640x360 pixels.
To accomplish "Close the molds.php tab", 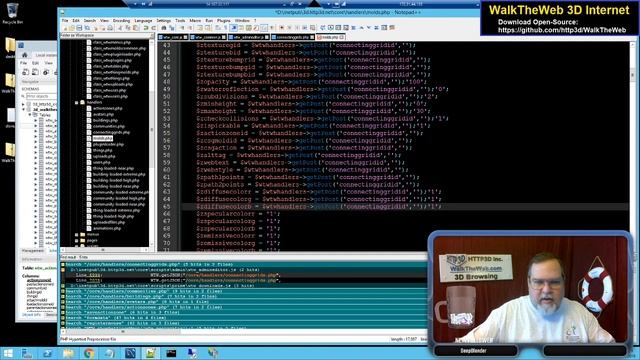I will [x=342, y=37].
